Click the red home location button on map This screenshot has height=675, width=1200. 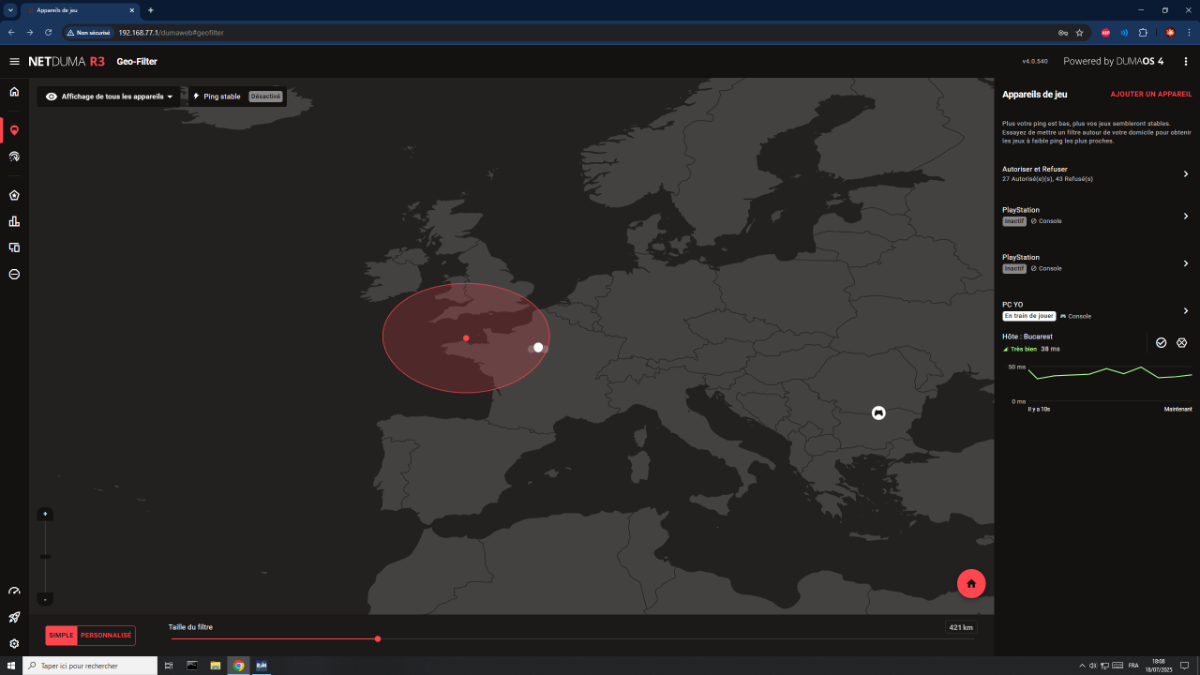(x=971, y=584)
